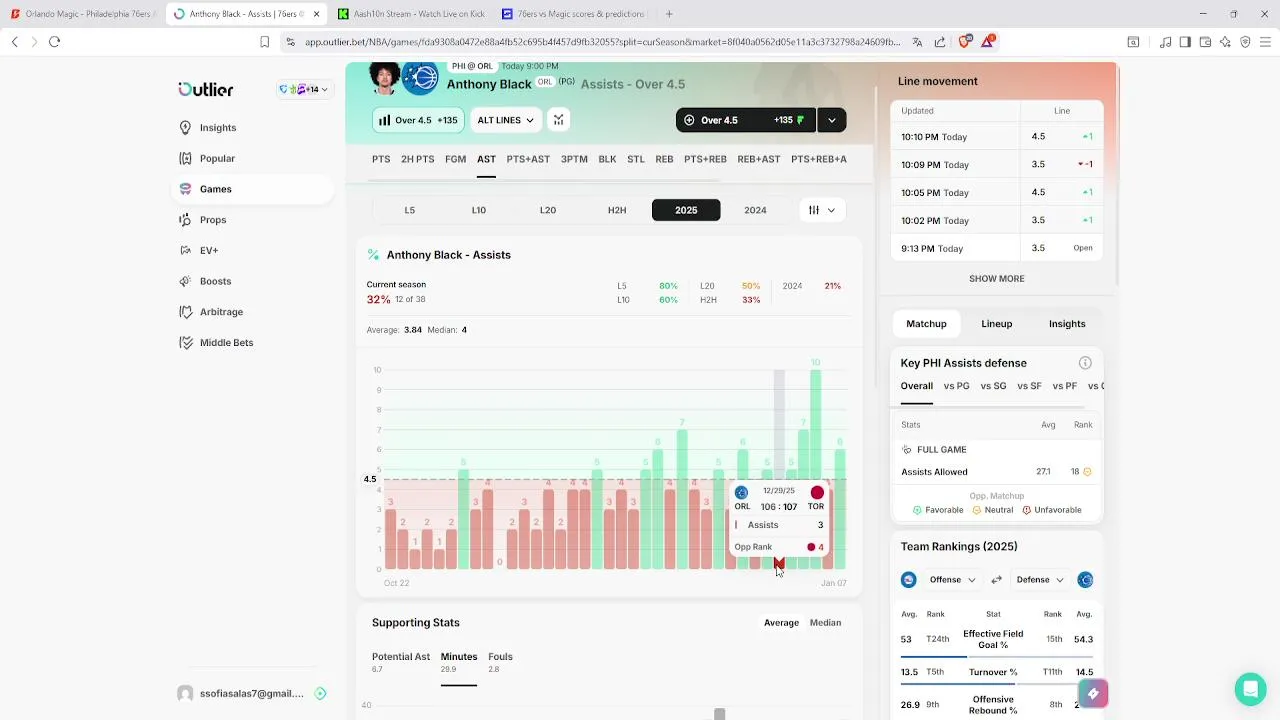Click the site address in the URL bar

(x=602, y=42)
